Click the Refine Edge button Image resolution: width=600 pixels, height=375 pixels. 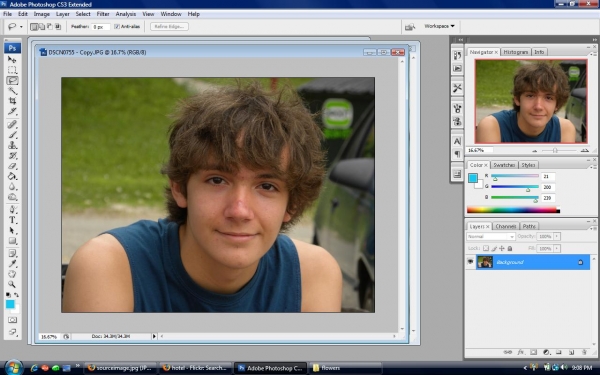coord(169,26)
